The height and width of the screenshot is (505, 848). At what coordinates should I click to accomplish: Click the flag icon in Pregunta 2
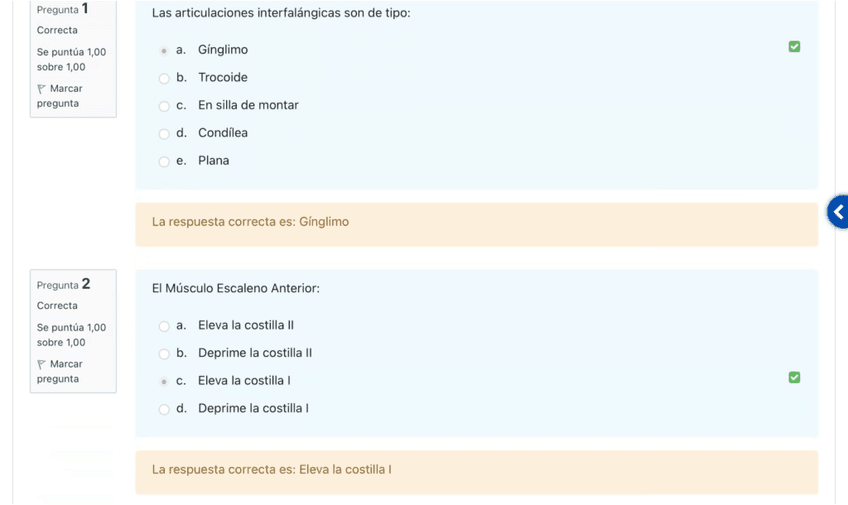42,365
